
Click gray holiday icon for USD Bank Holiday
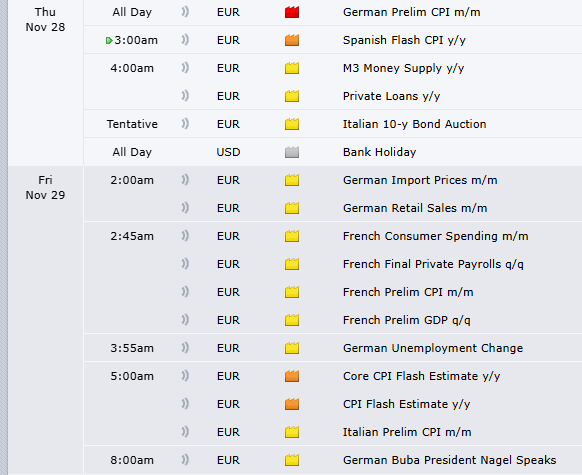[292, 152]
